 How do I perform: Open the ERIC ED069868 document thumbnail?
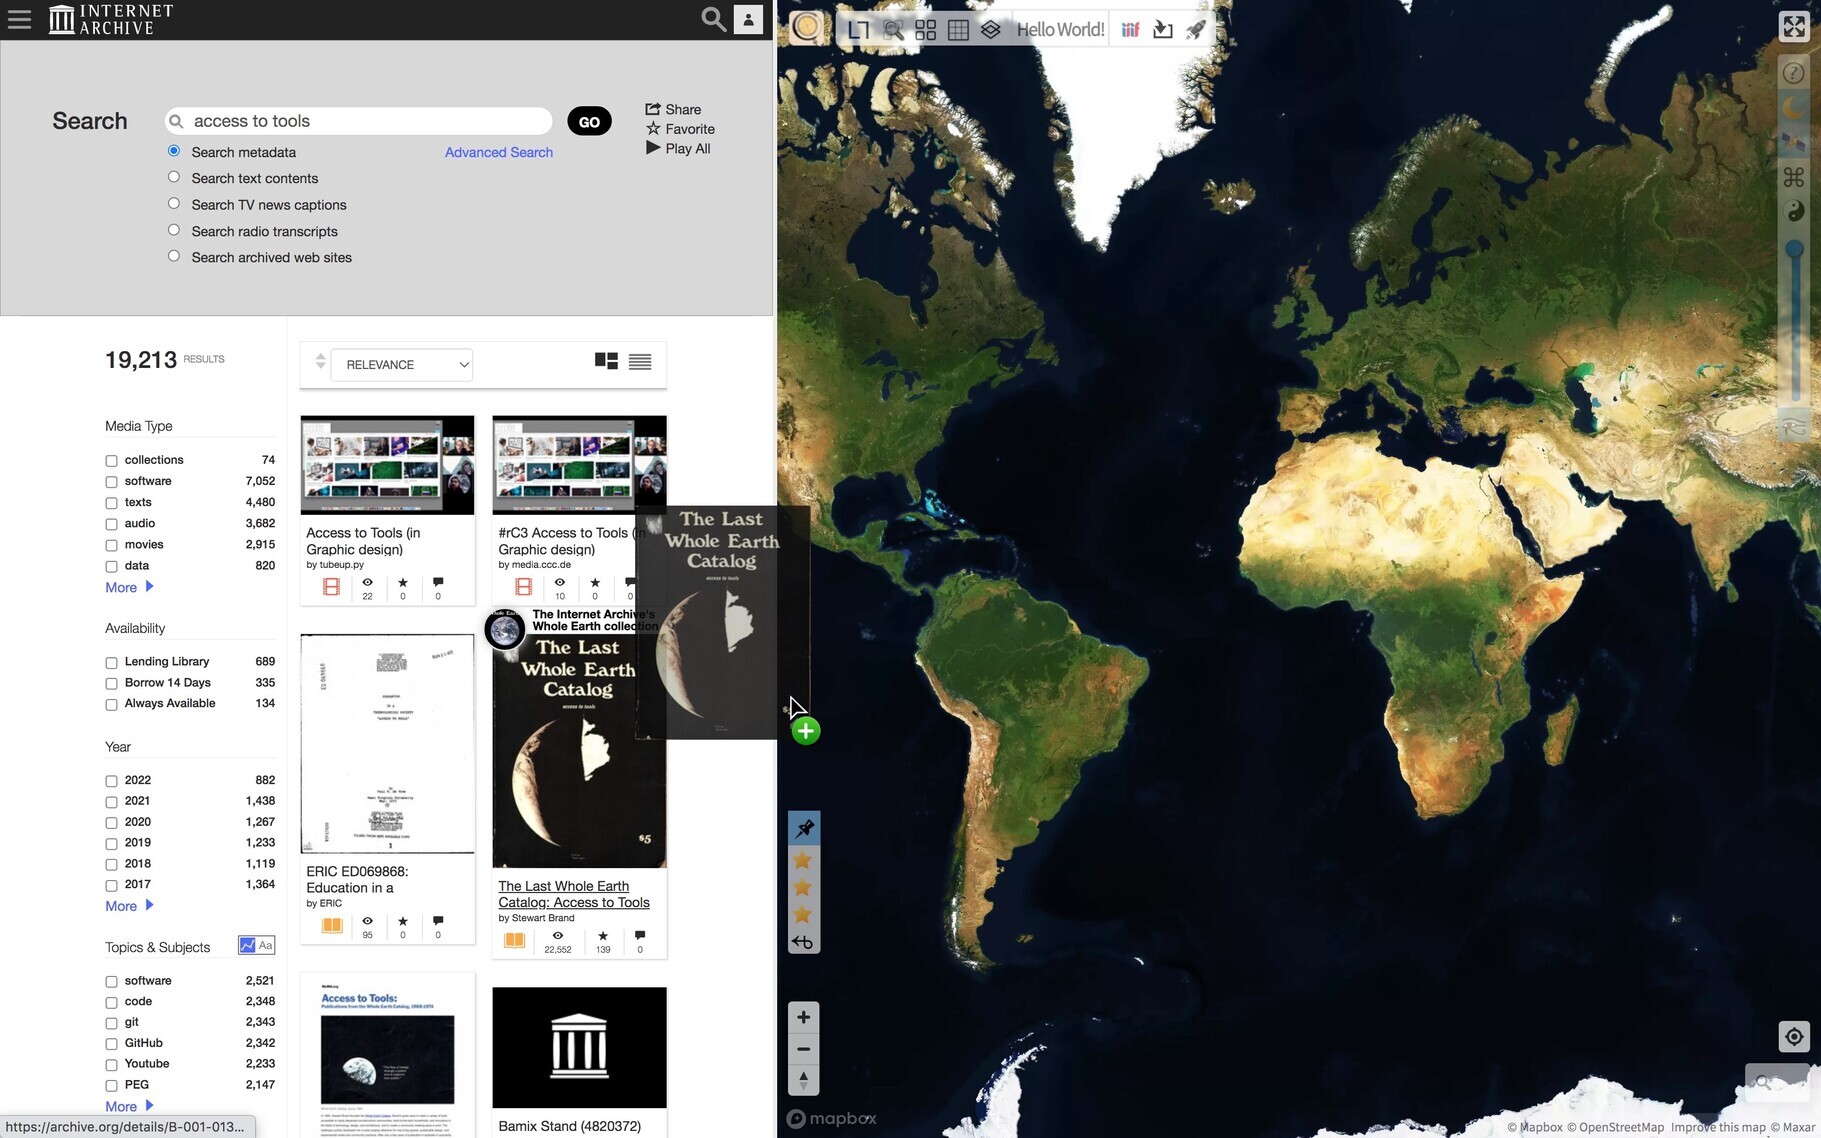[x=387, y=743]
